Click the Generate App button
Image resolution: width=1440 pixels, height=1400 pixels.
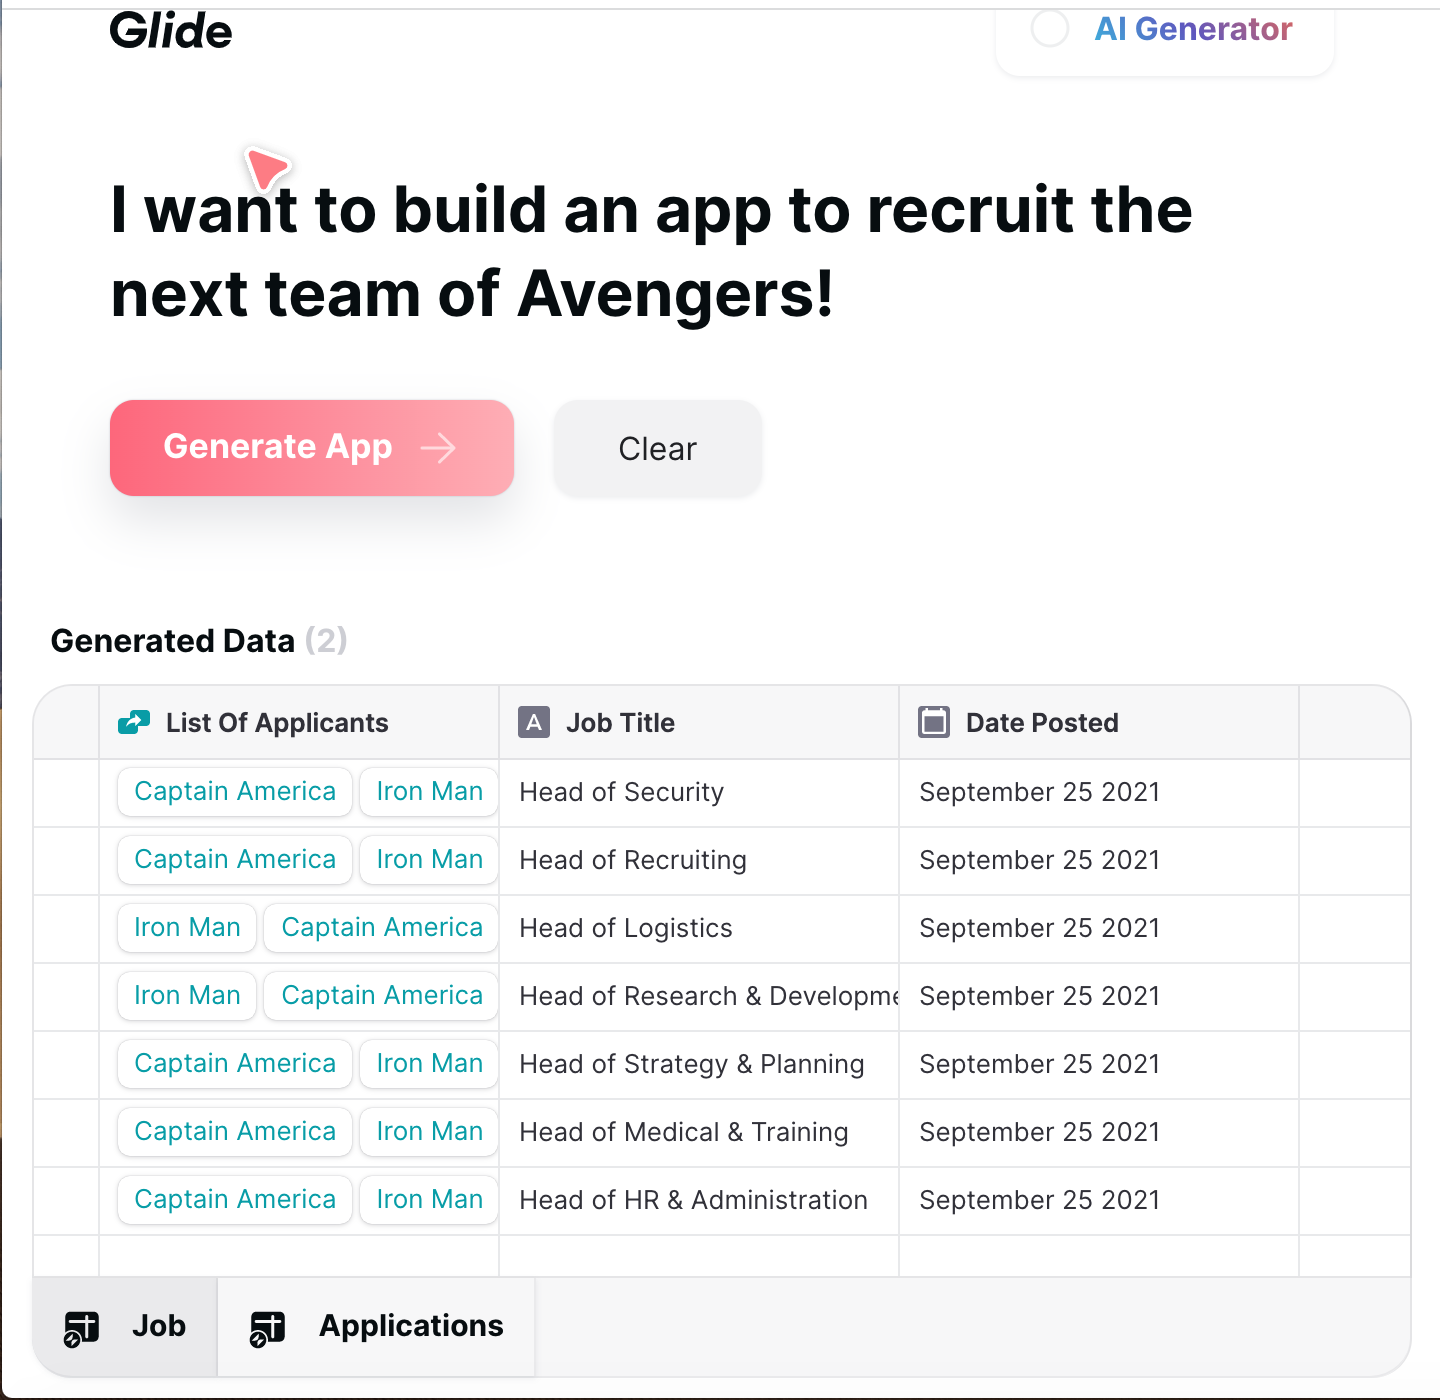tap(312, 448)
